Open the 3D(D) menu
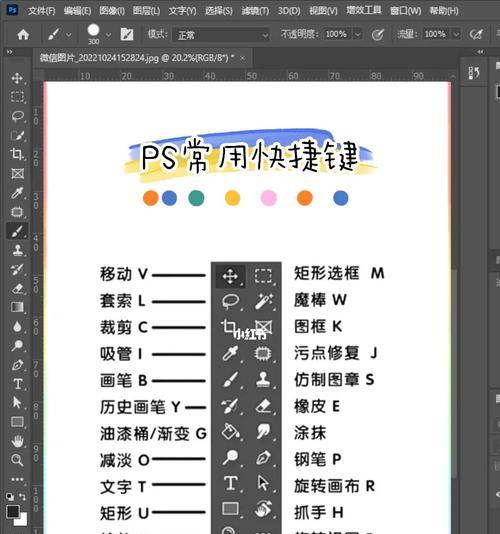This screenshot has width=500, height=534. pos(289,11)
